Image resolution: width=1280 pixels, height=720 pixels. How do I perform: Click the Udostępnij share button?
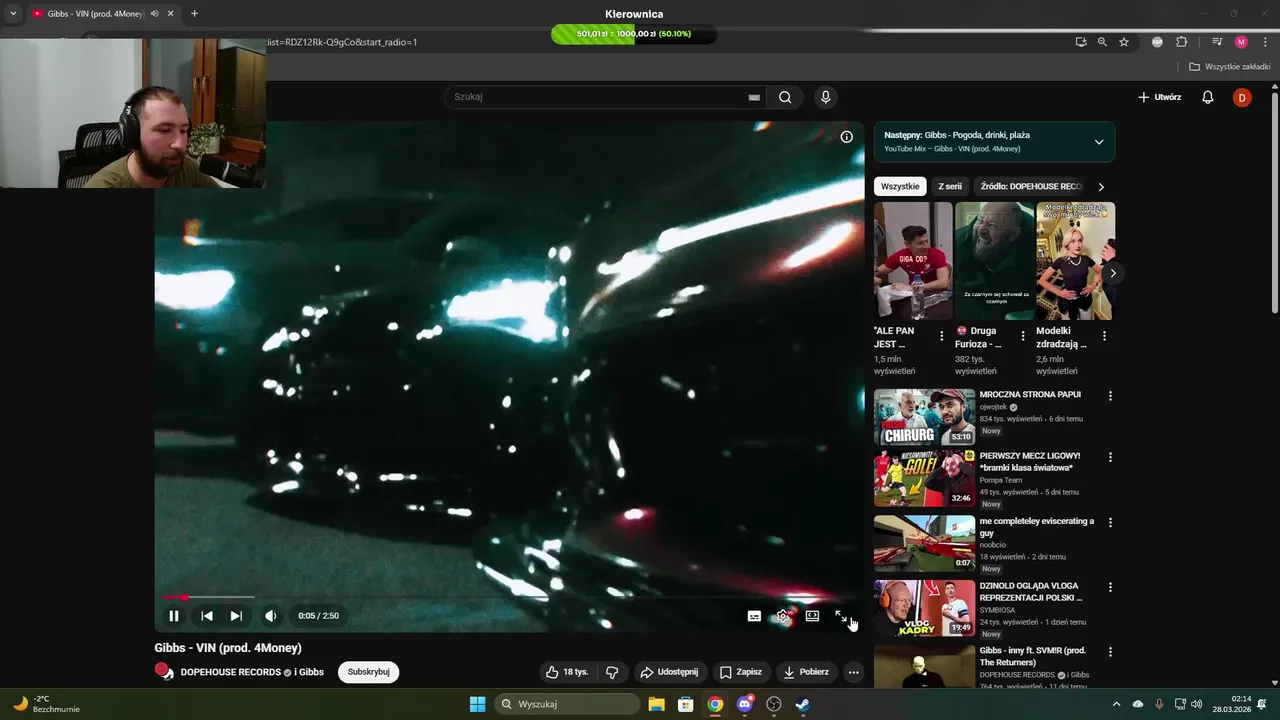669,672
